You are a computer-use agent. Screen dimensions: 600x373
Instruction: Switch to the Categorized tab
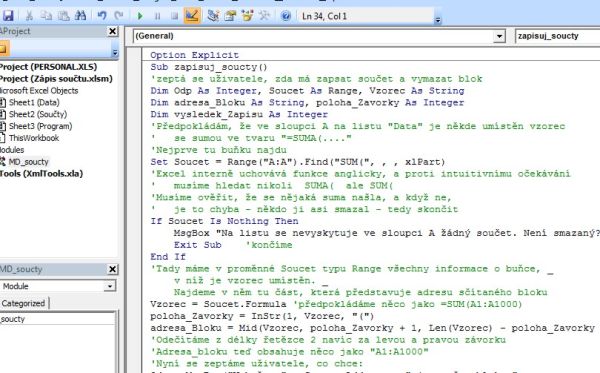click(23, 303)
